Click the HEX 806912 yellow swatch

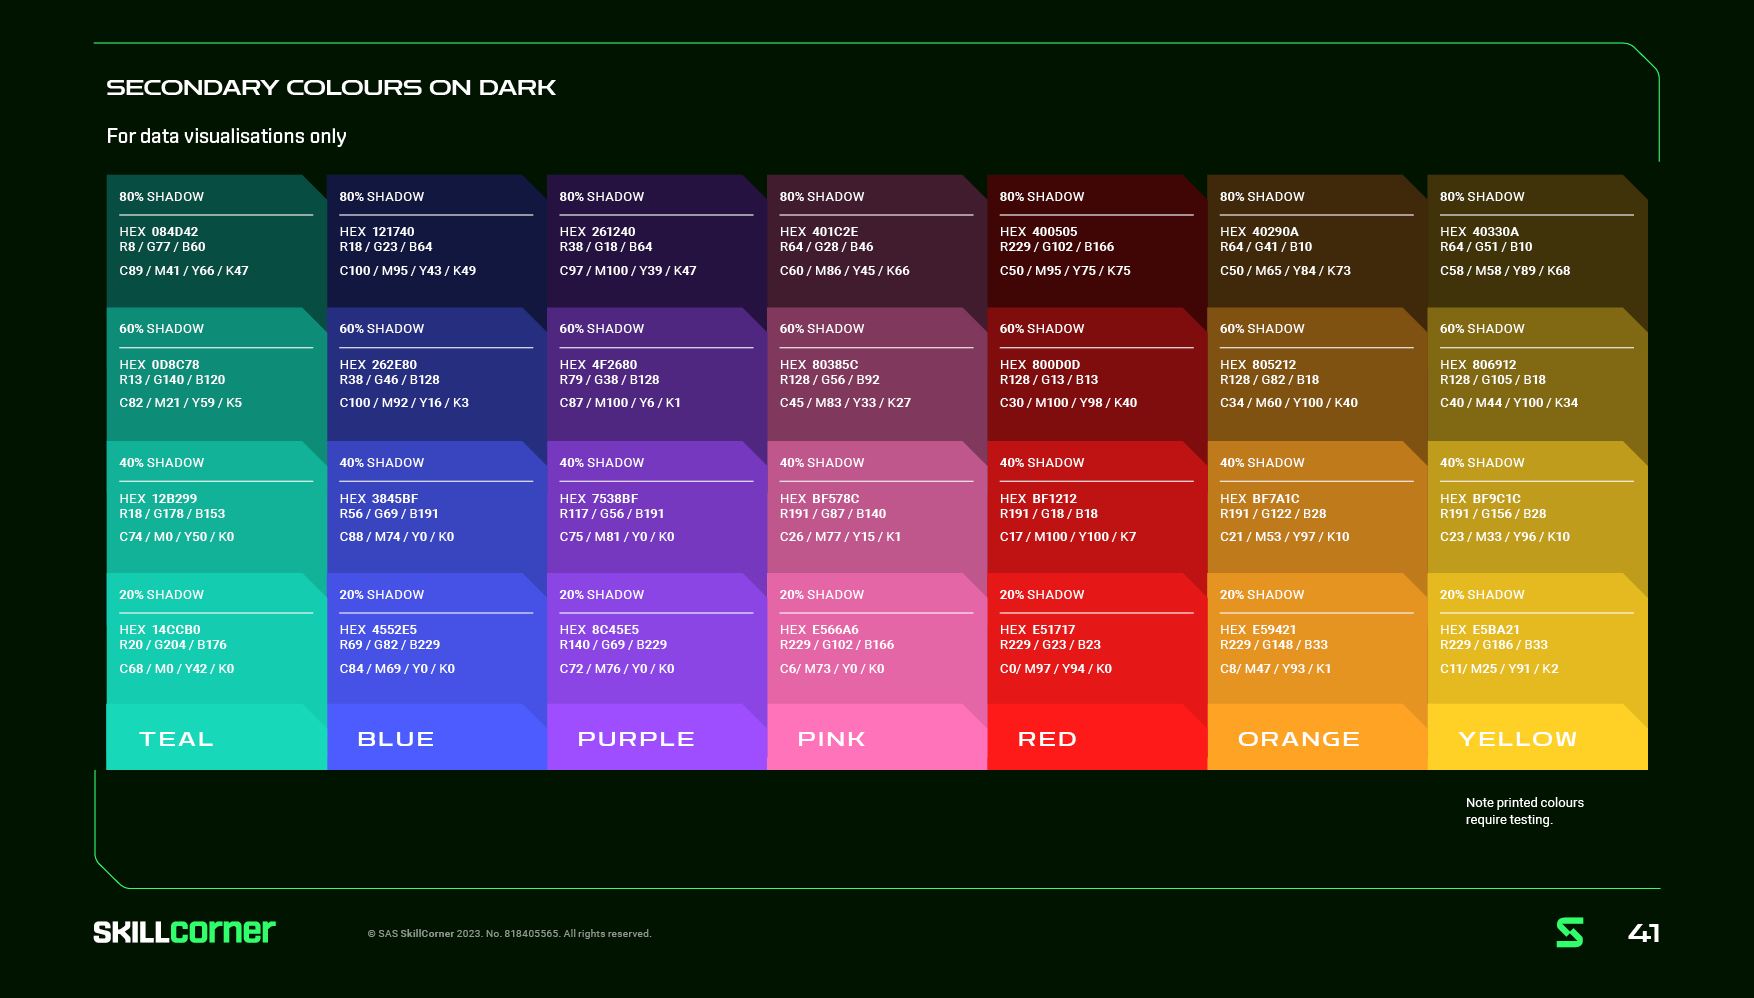[1537, 374]
